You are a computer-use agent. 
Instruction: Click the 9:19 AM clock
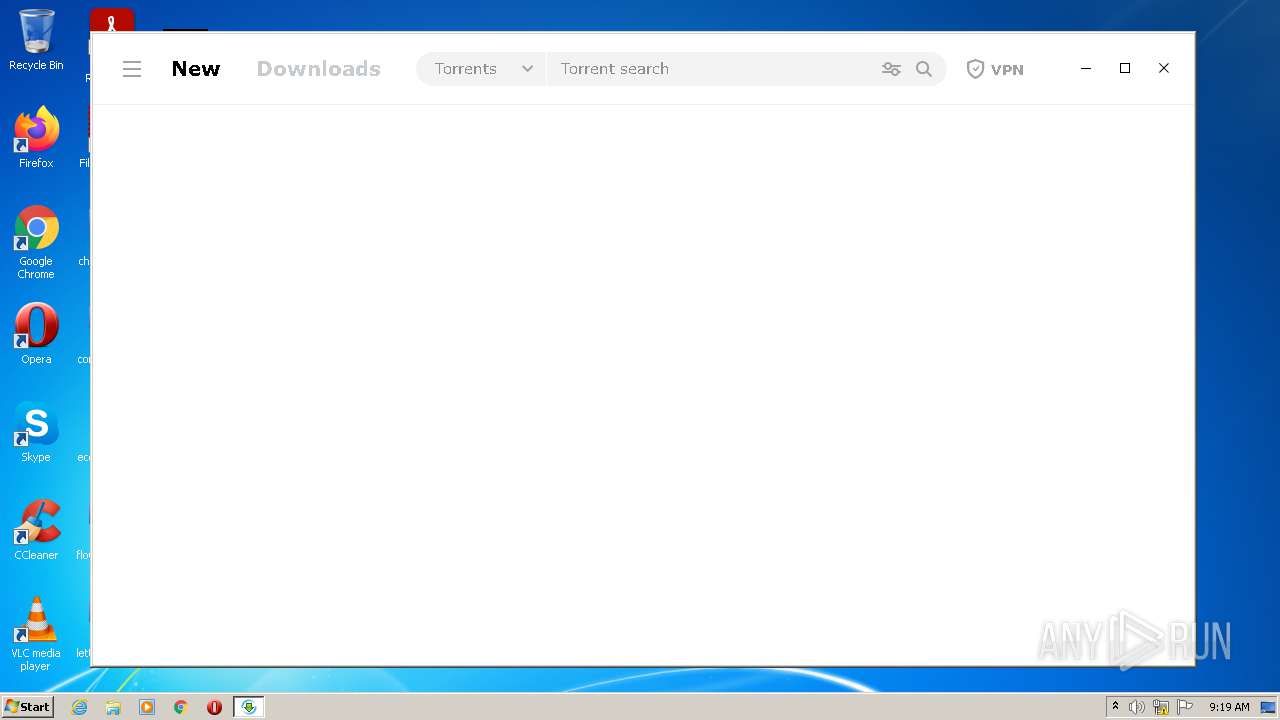point(1229,707)
